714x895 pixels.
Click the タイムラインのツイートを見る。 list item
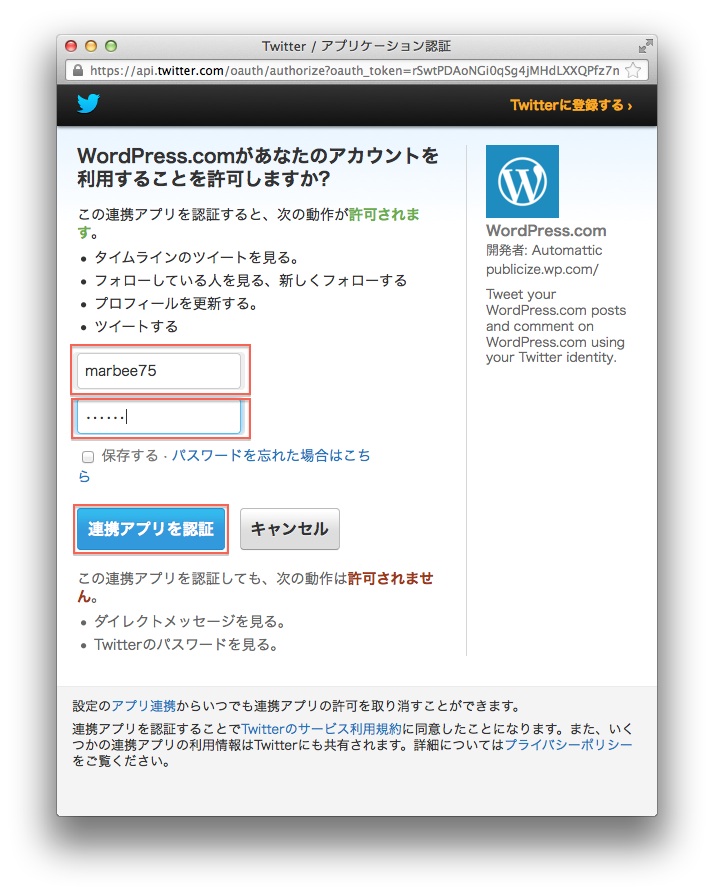point(197,257)
